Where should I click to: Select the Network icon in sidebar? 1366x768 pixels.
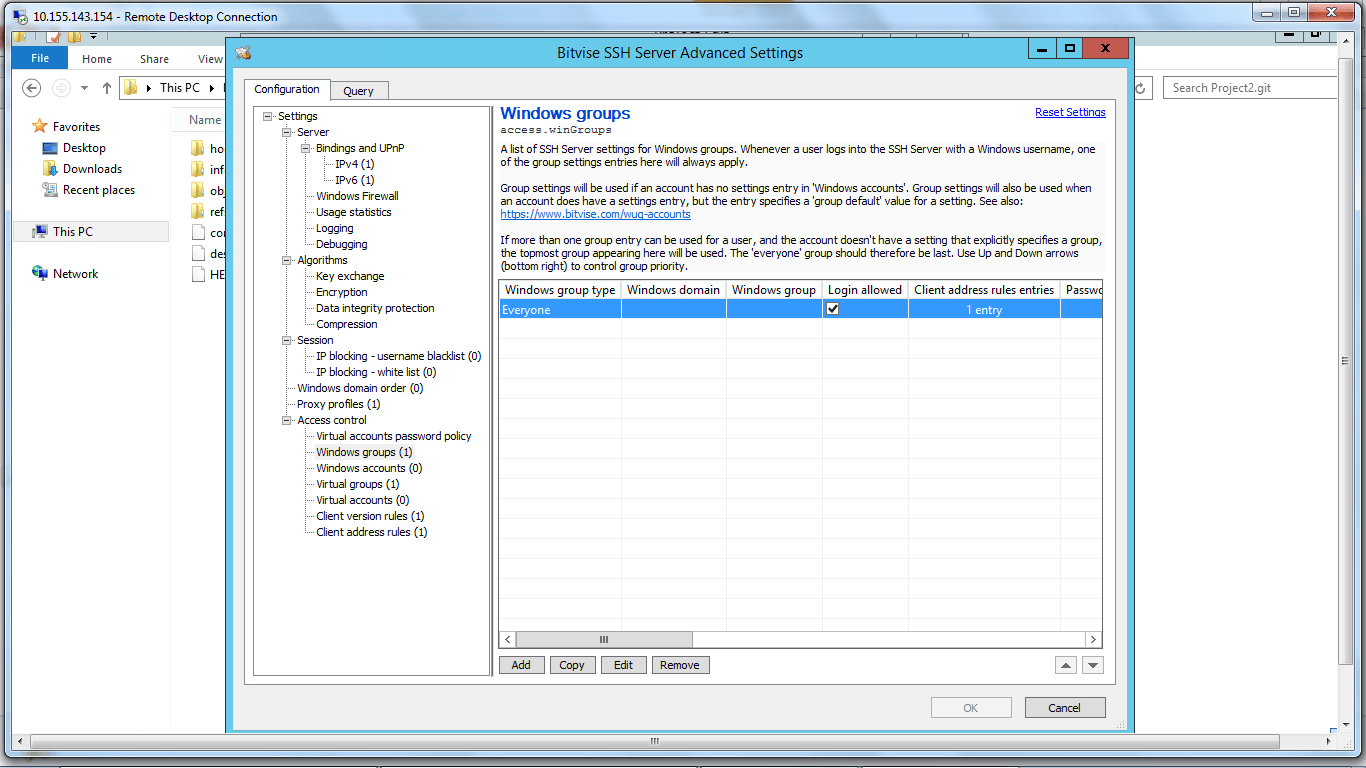tap(40, 274)
